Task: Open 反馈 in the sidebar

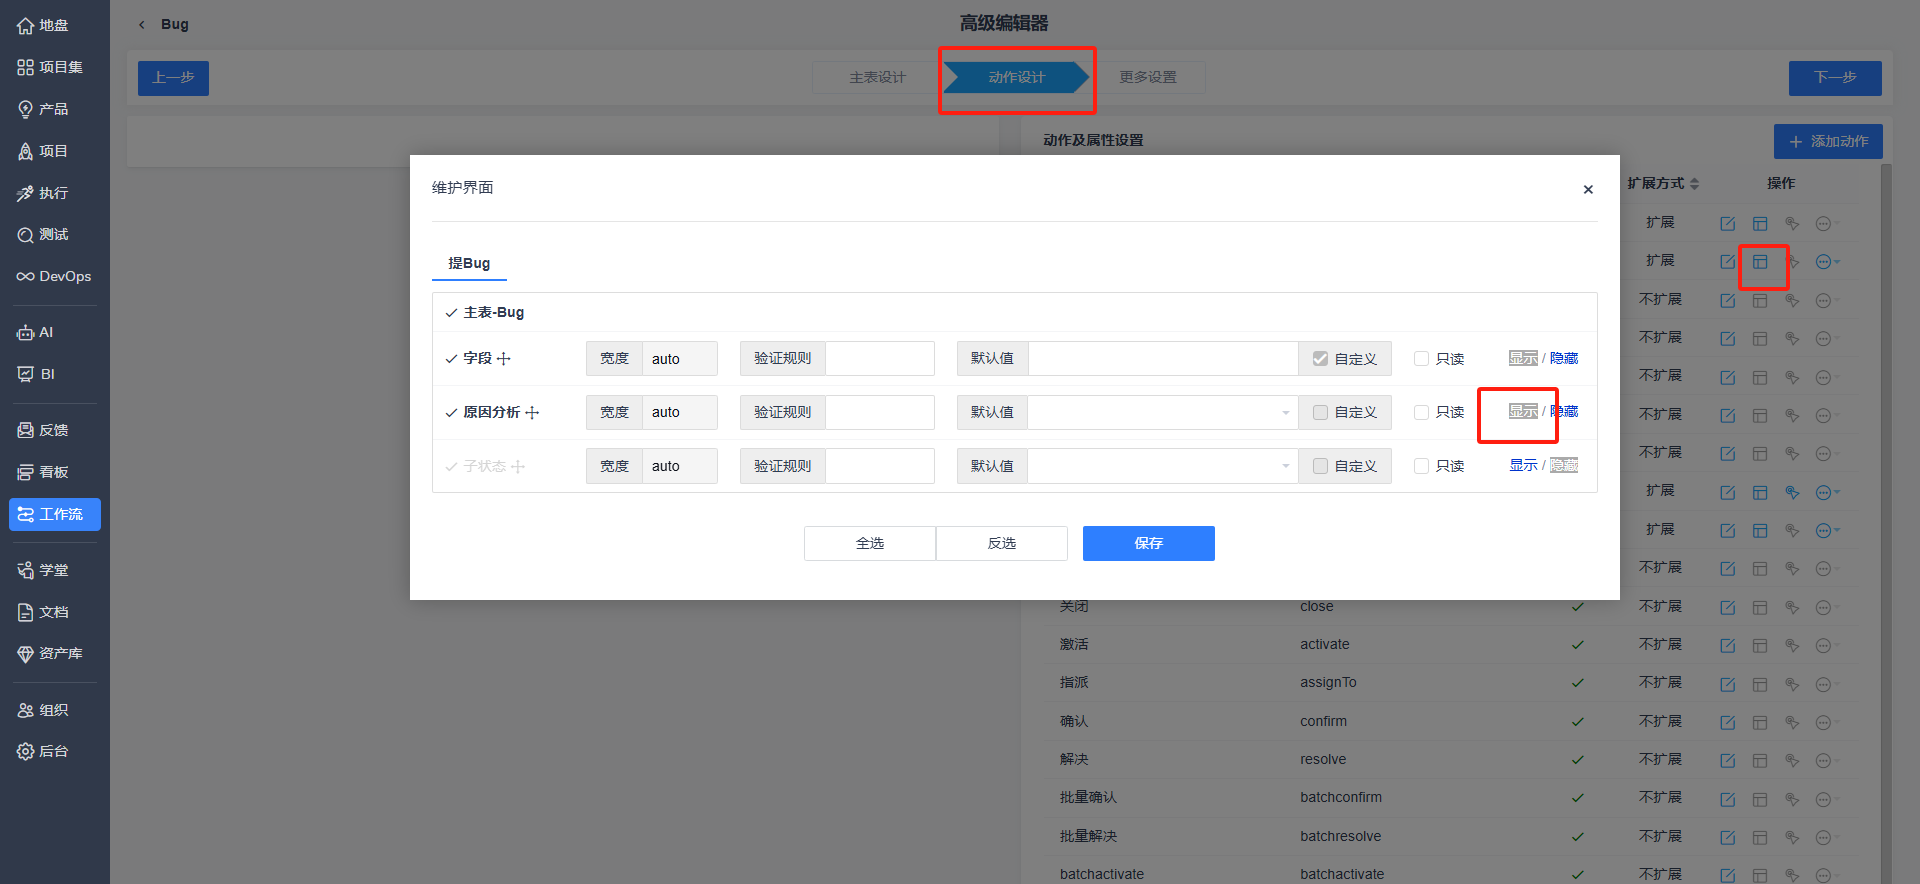Action: (x=42, y=430)
